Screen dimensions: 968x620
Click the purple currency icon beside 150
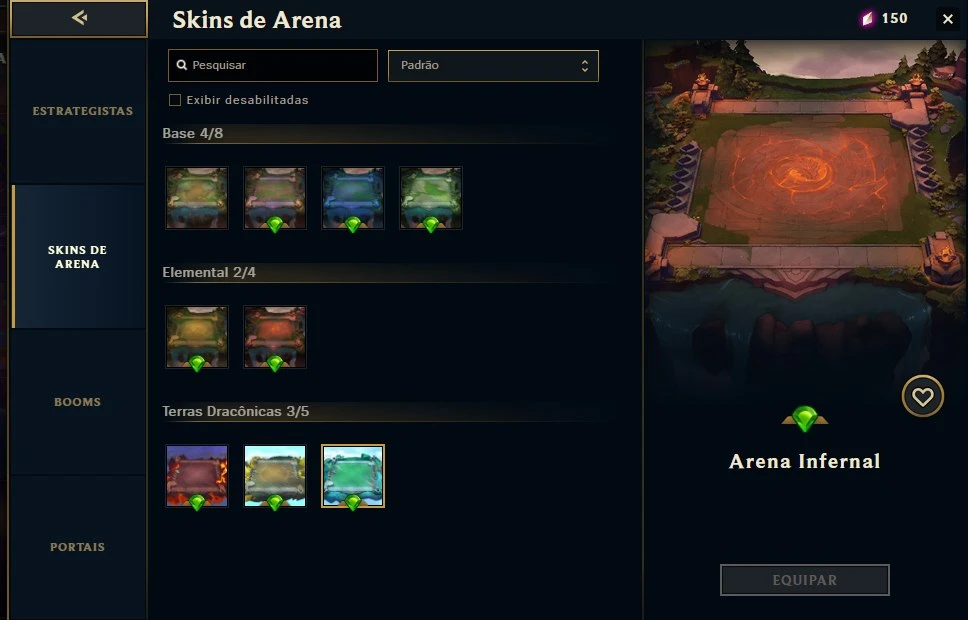(x=868, y=19)
